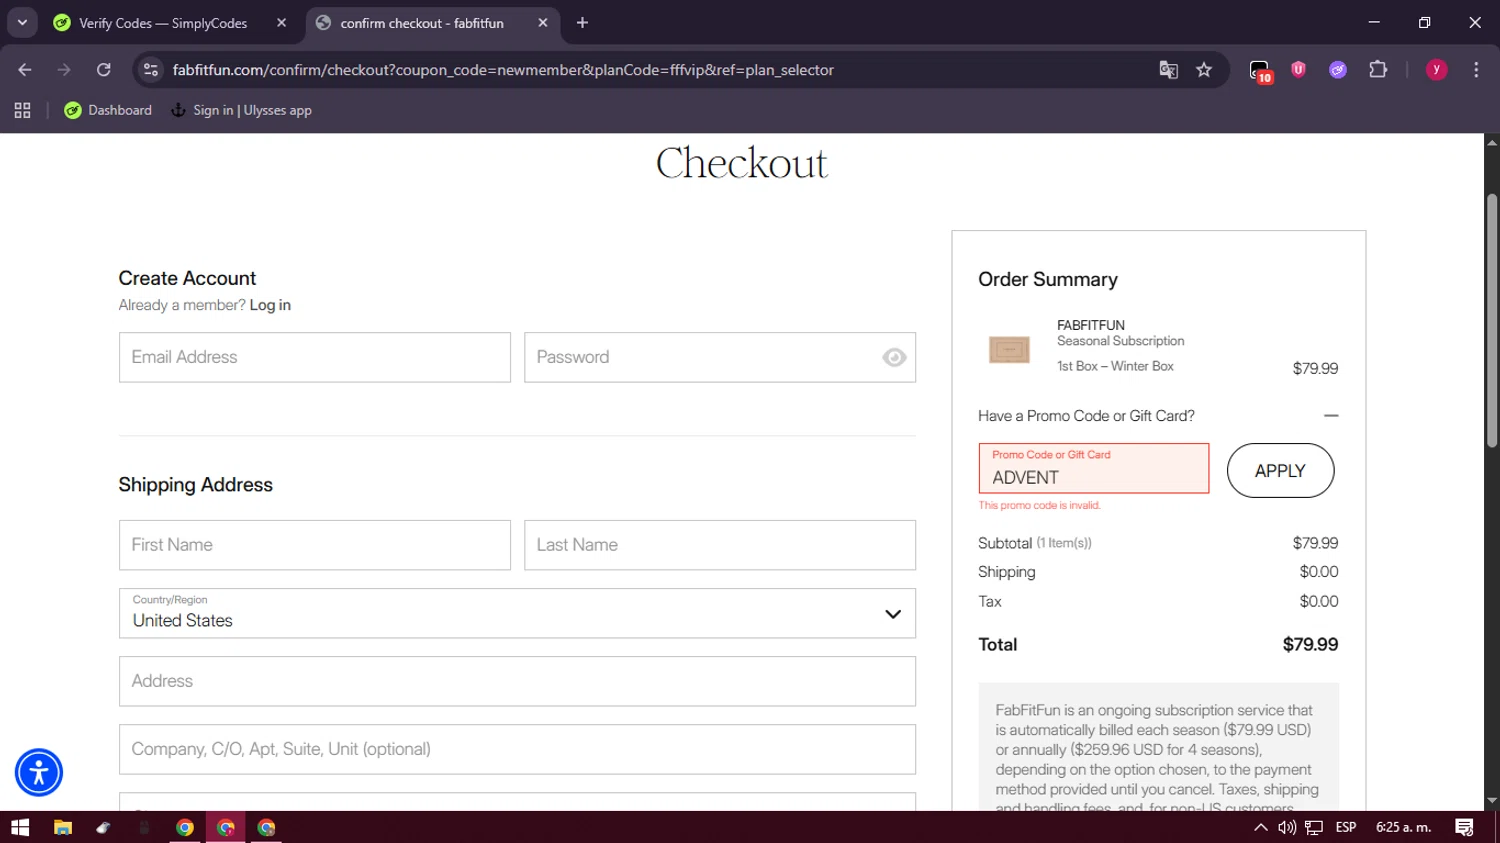Click the network tray icon
Image resolution: width=1500 pixels, height=843 pixels.
tap(1314, 827)
